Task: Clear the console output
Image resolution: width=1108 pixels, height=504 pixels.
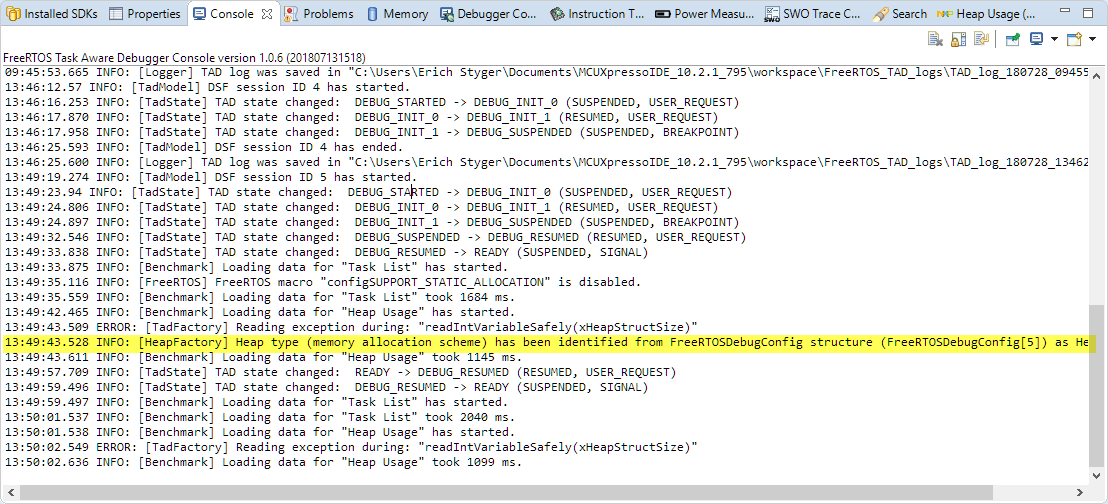Action: 935,40
